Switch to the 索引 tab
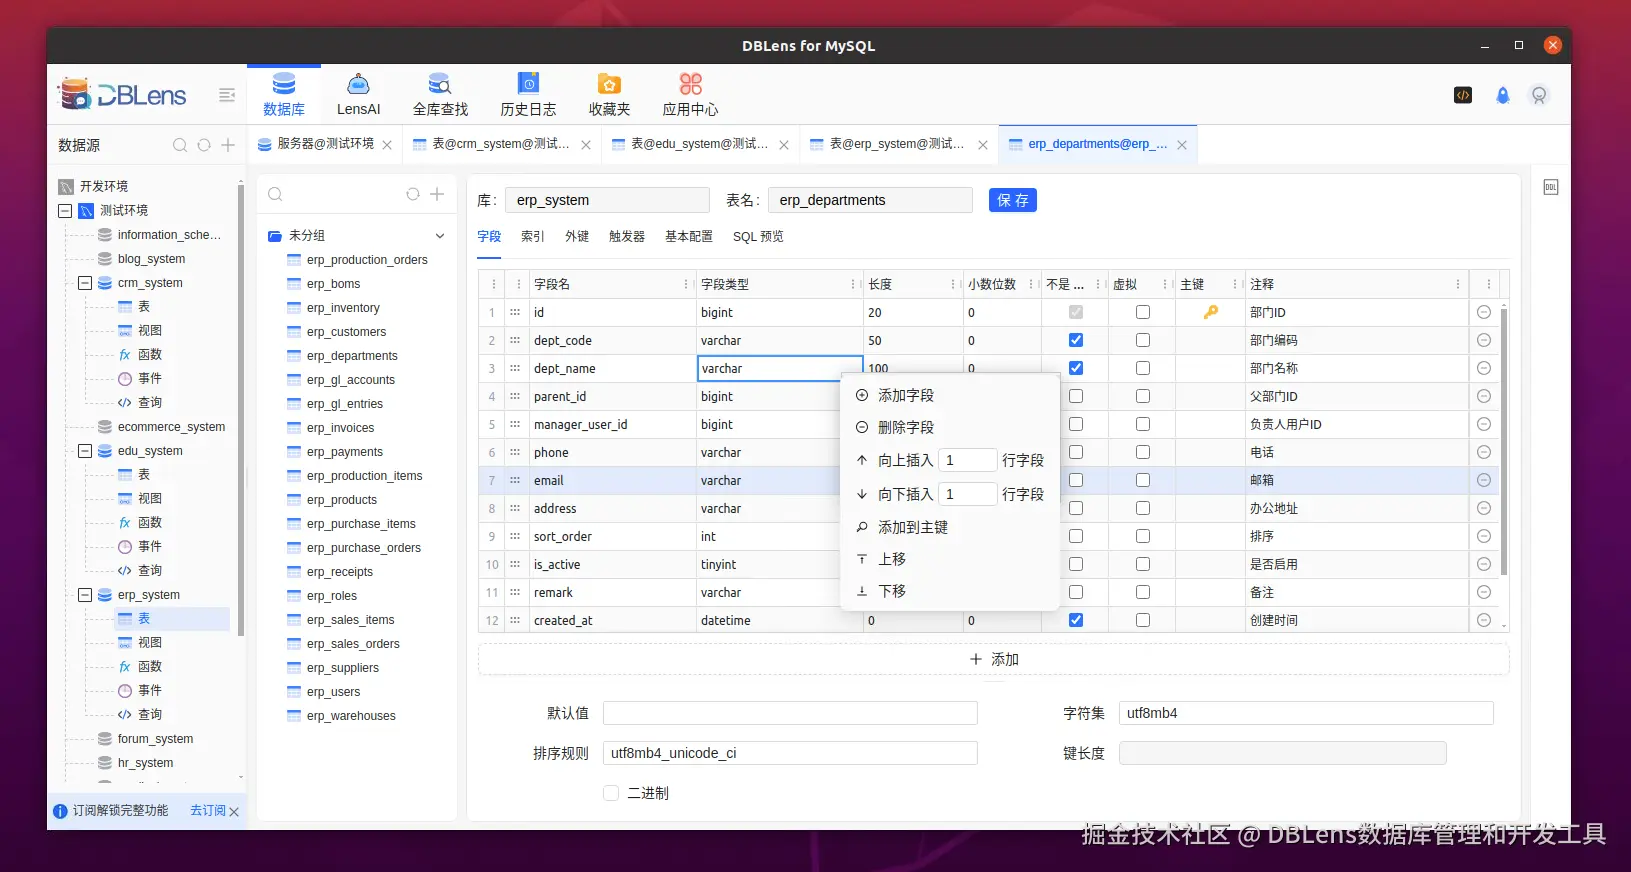This screenshot has height=872, width=1631. 533,236
